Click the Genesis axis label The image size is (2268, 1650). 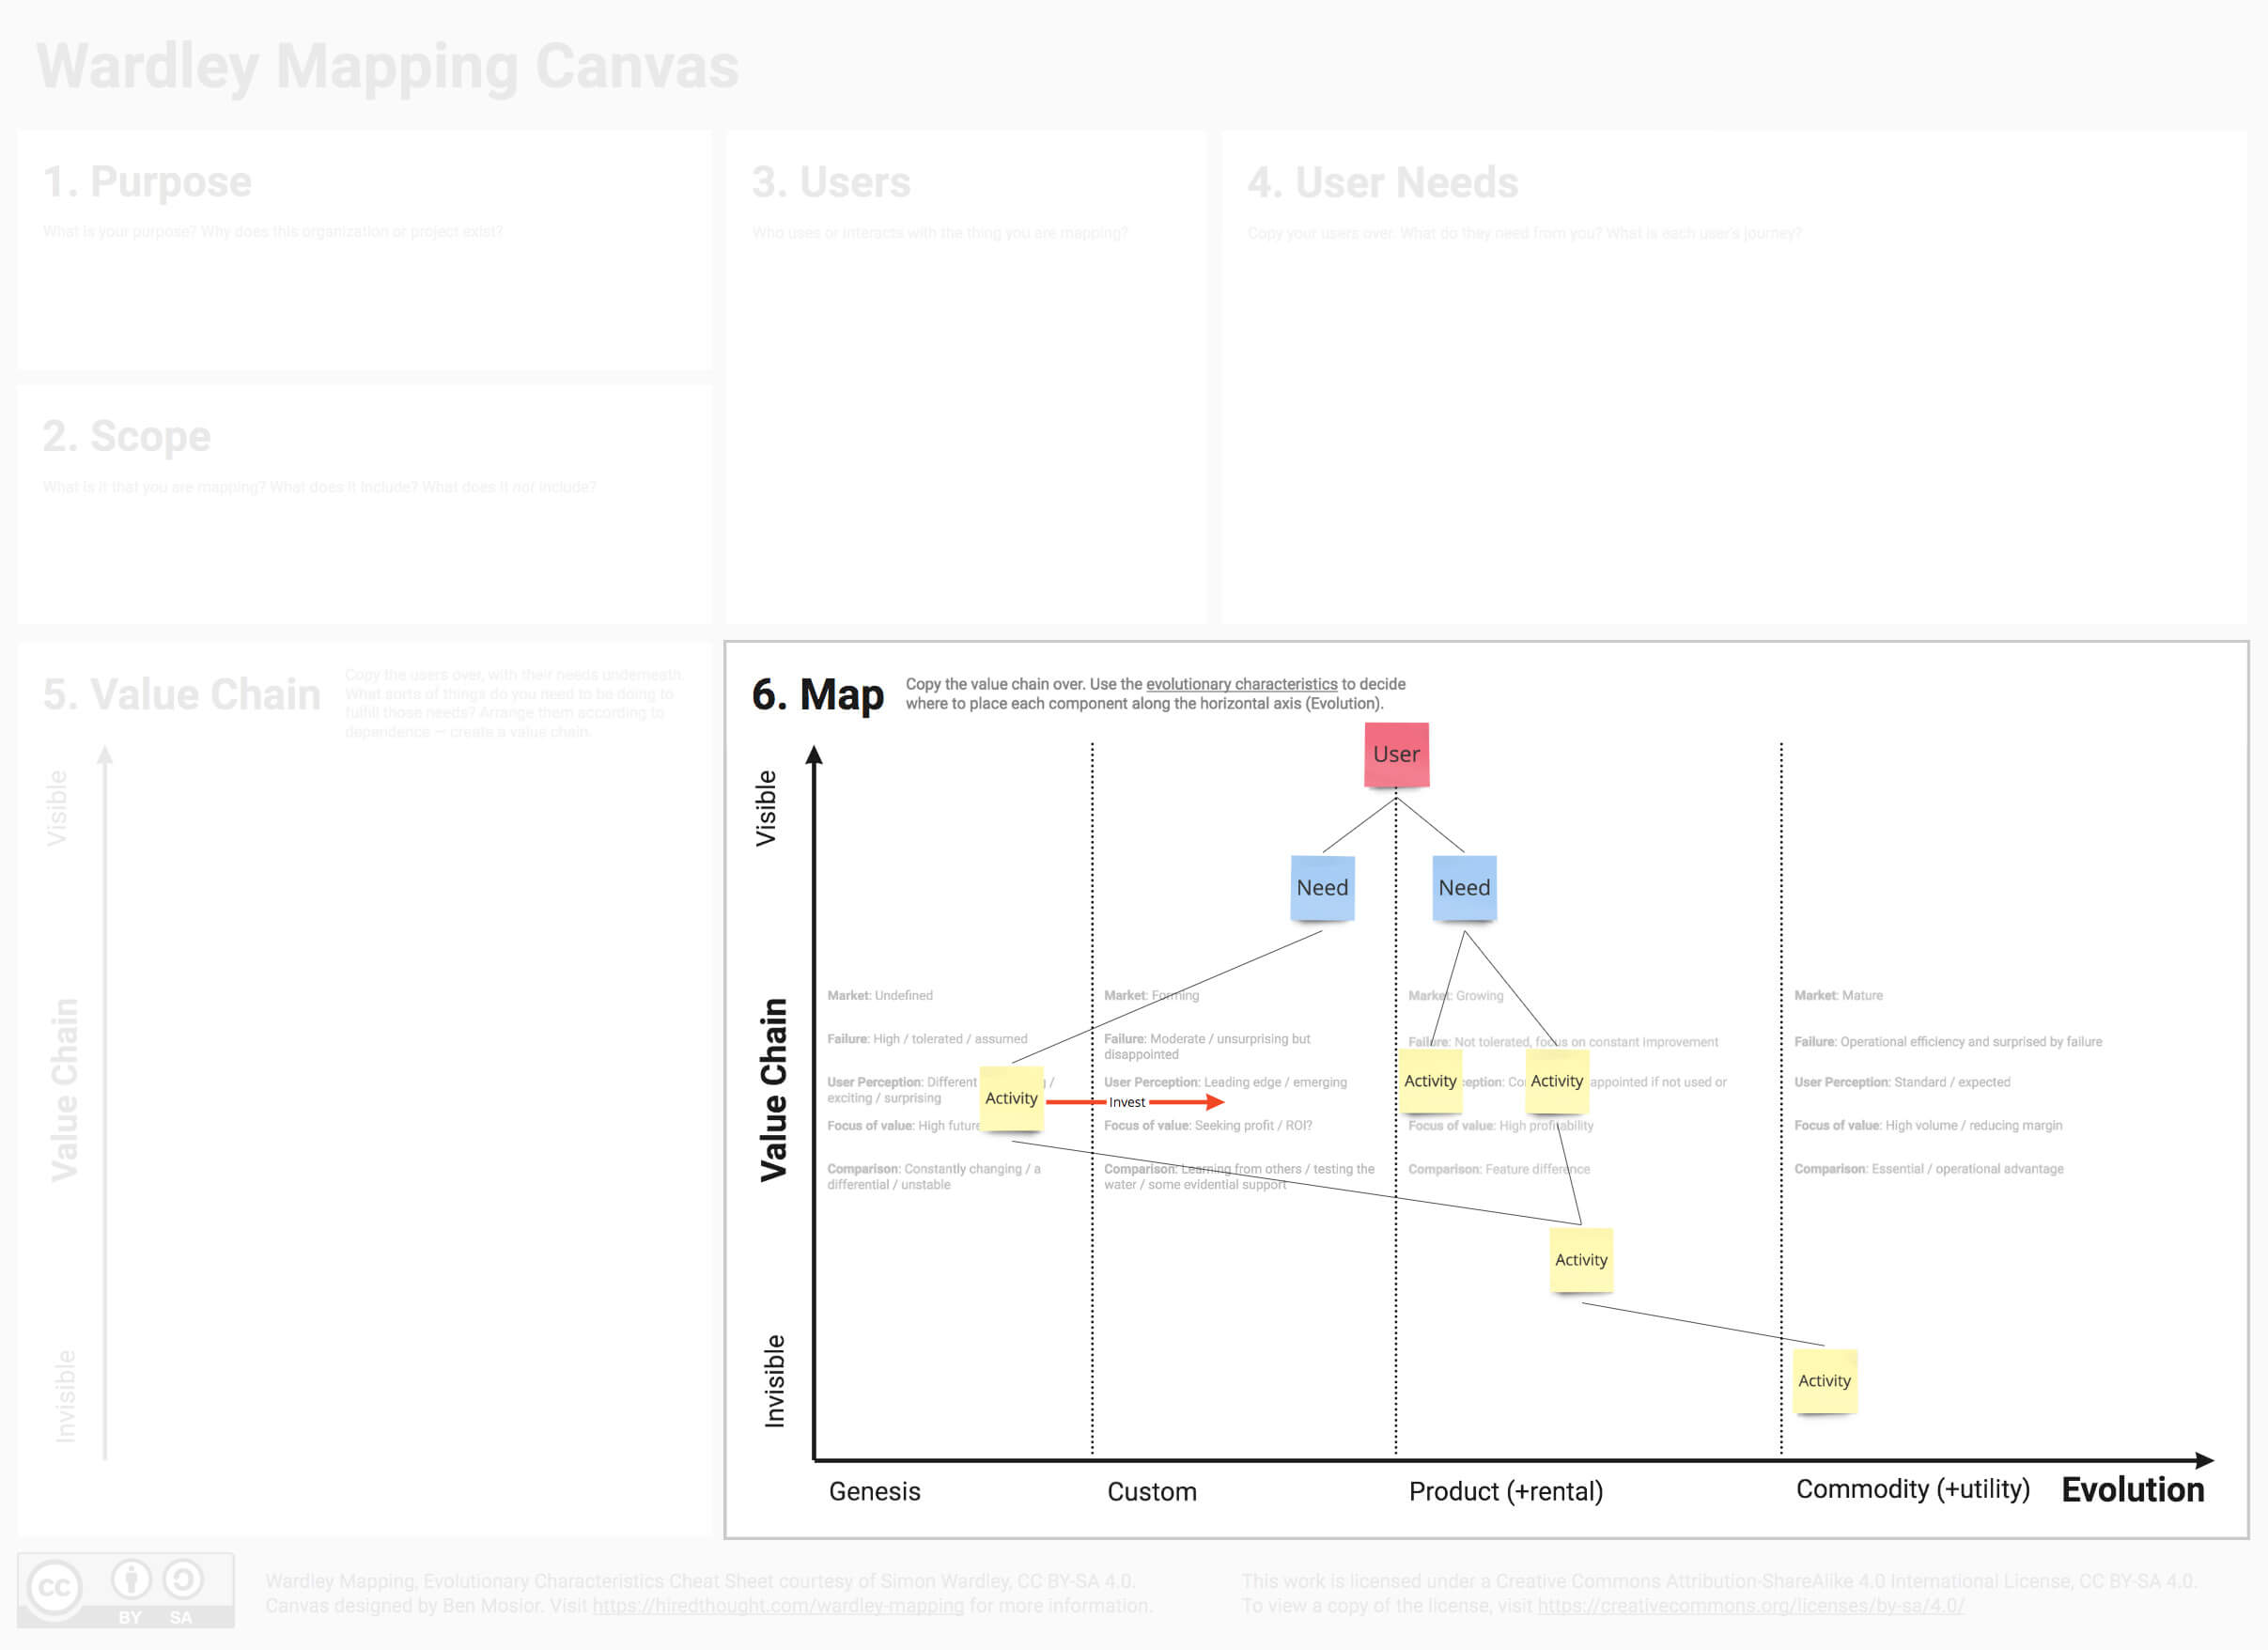[874, 1491]
